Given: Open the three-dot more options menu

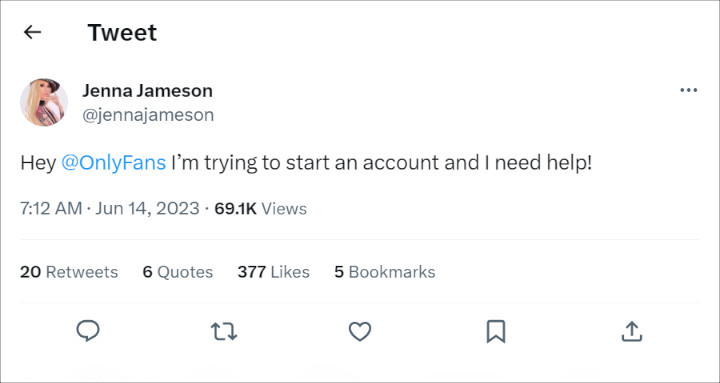Looking at the screenshot, I should pos(688,90).
